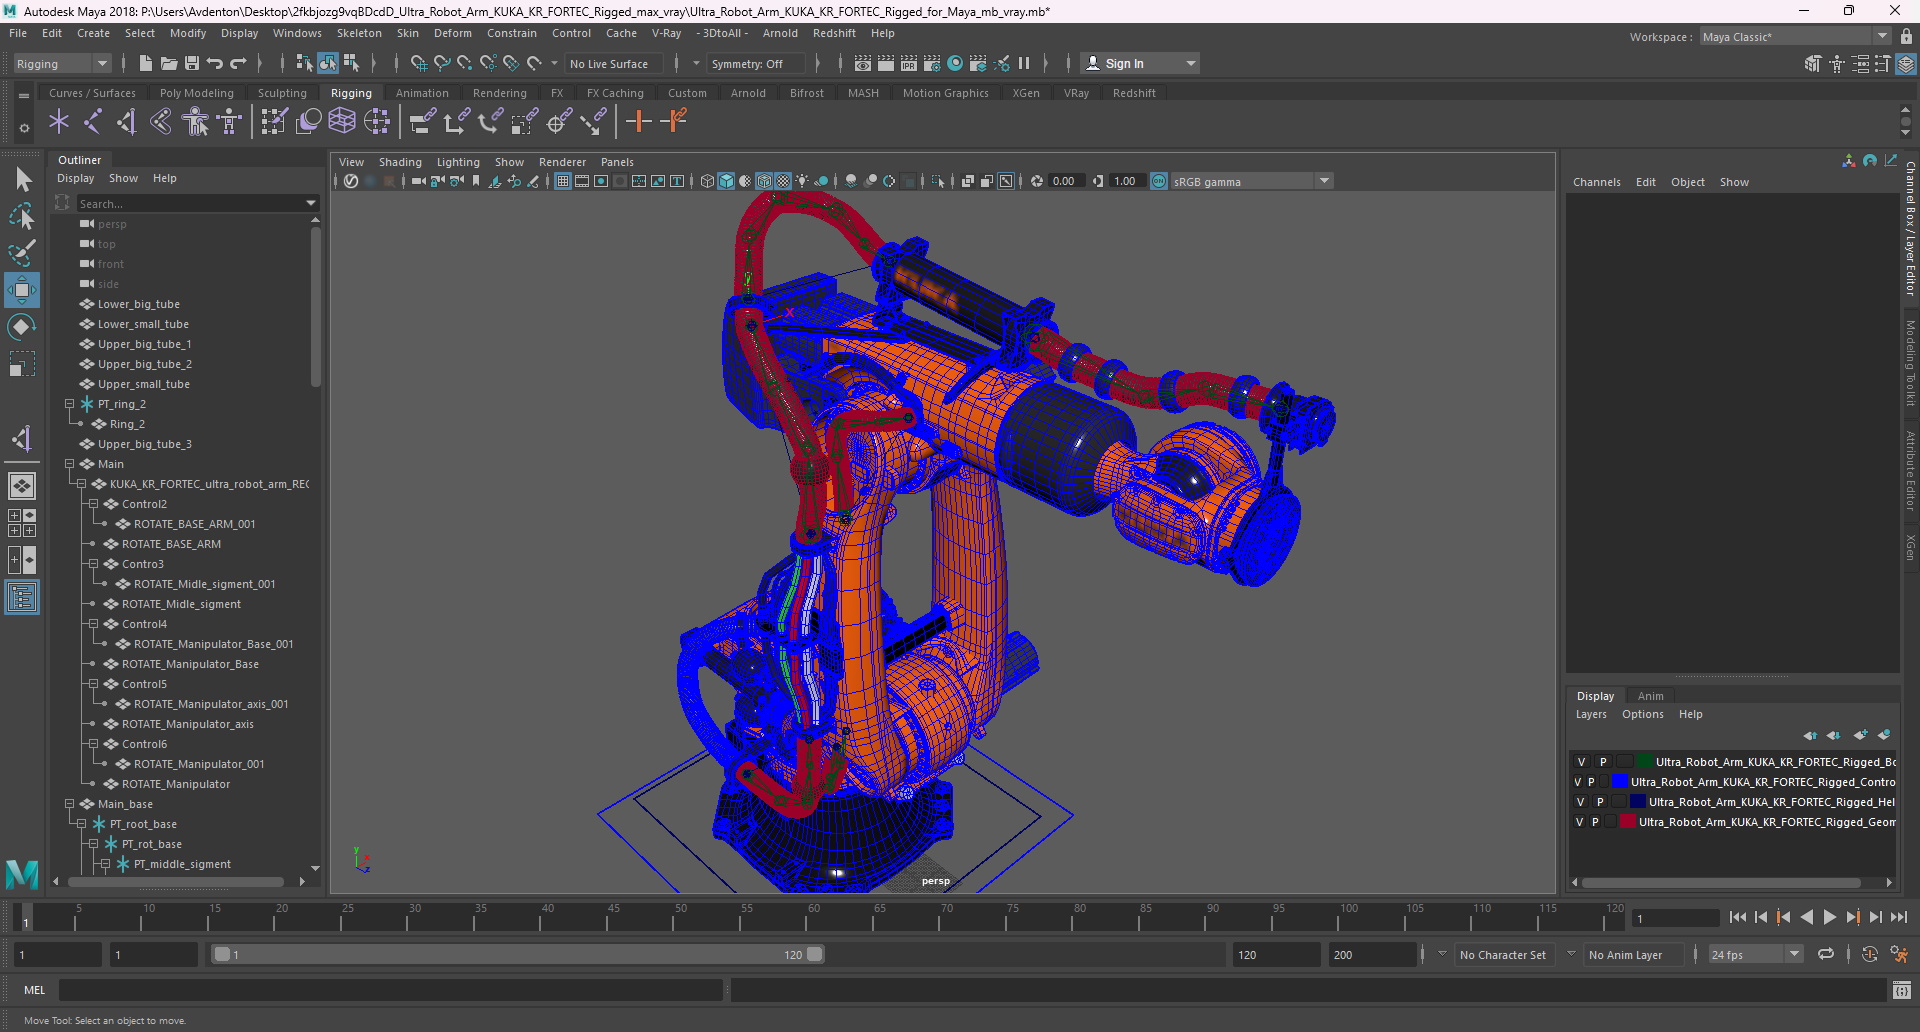1920x1032 pixels.
Task: Open the Channel Box Channels menu
Action: pyautogui.click(x=1596, y=182)
